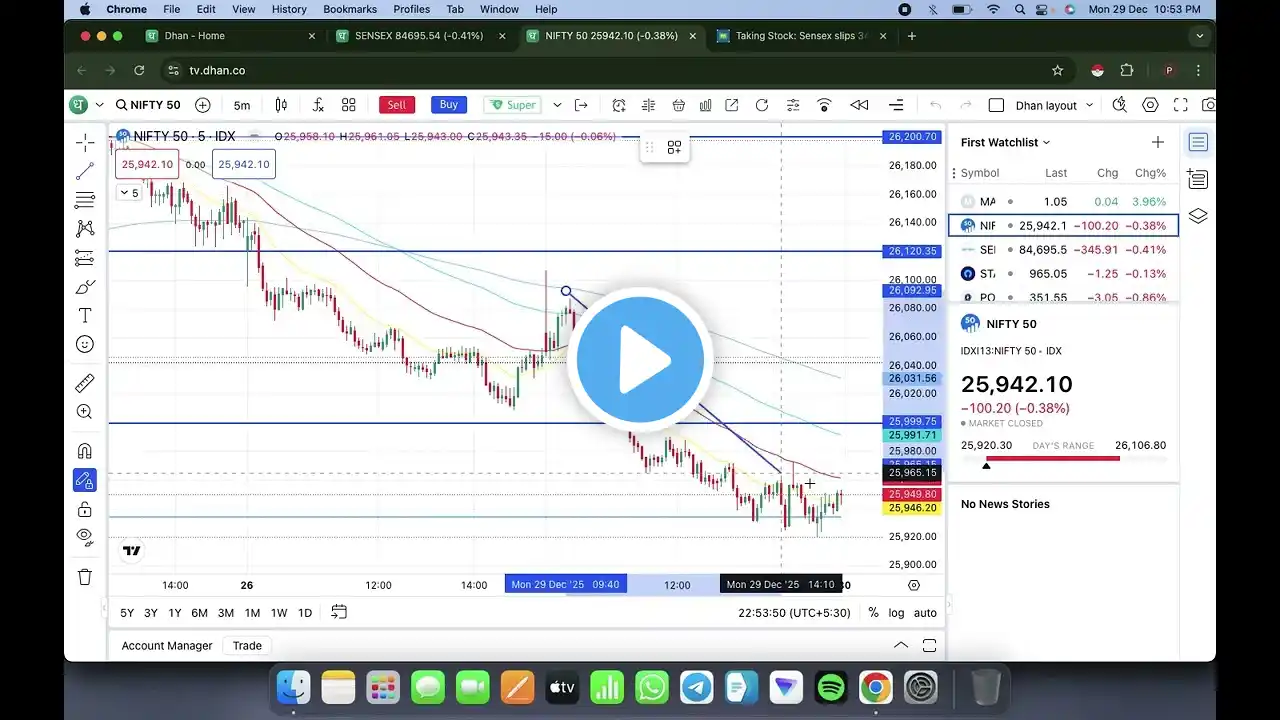The width and height of the screenshot is (1280, 720).
Task: Redo the last chart action
Action: [x=965, y=105]
